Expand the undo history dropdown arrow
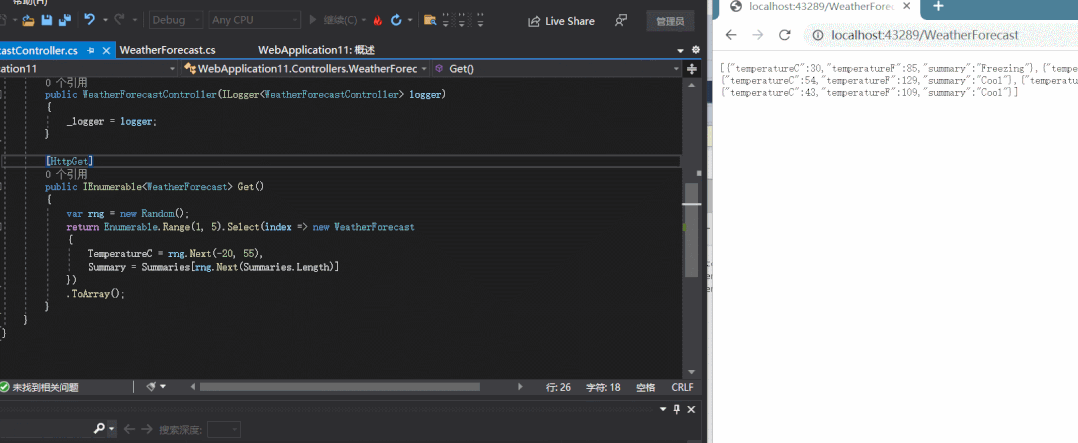Screen dimensions: 1078x443 tap(105, 21)
